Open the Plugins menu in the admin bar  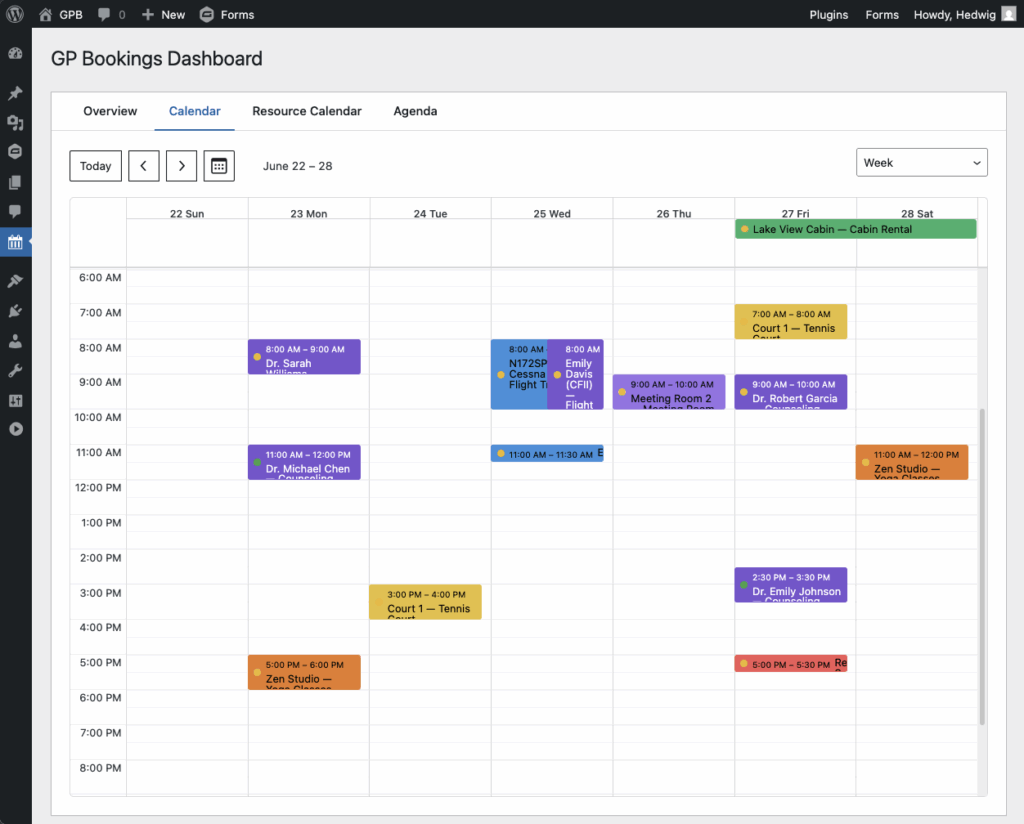(829, 14)
